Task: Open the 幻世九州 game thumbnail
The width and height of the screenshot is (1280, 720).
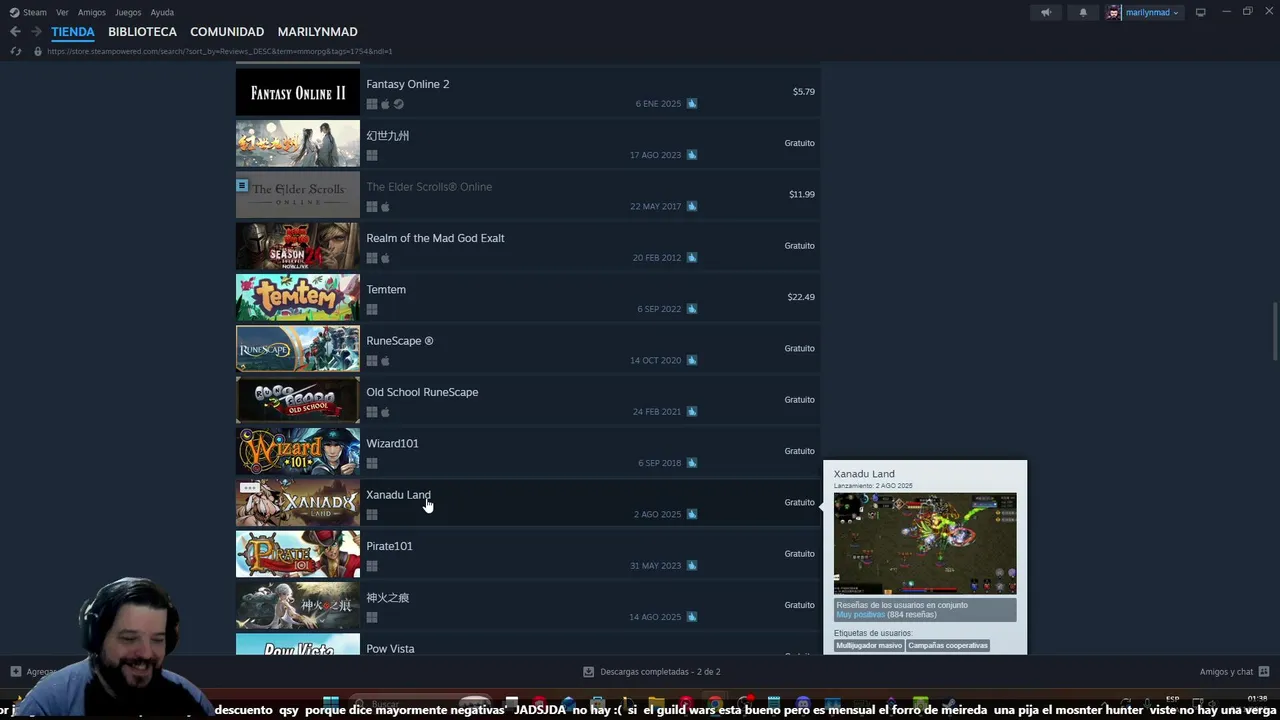Action: coord(298,144)
